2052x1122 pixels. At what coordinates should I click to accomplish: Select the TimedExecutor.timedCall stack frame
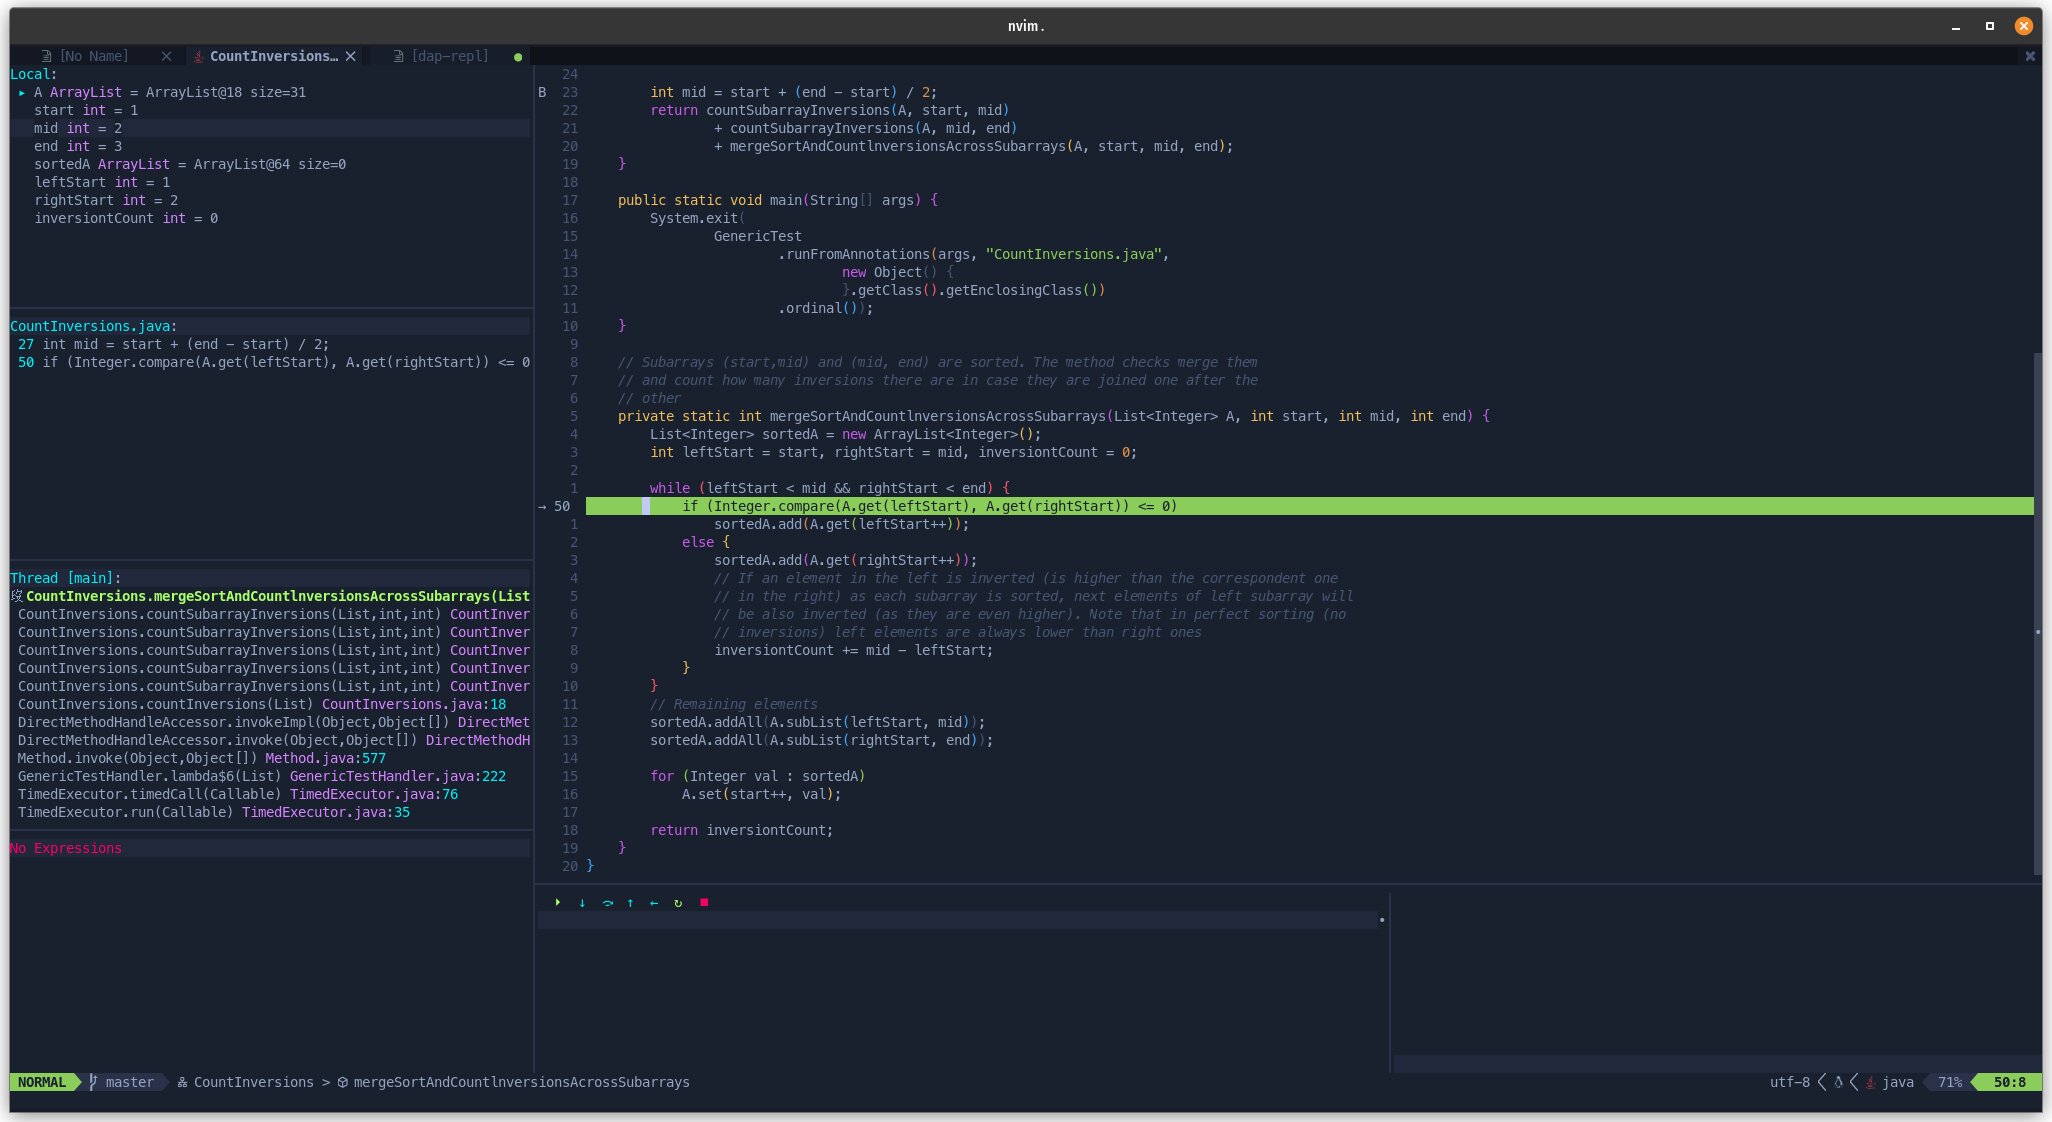coord(238,794)
